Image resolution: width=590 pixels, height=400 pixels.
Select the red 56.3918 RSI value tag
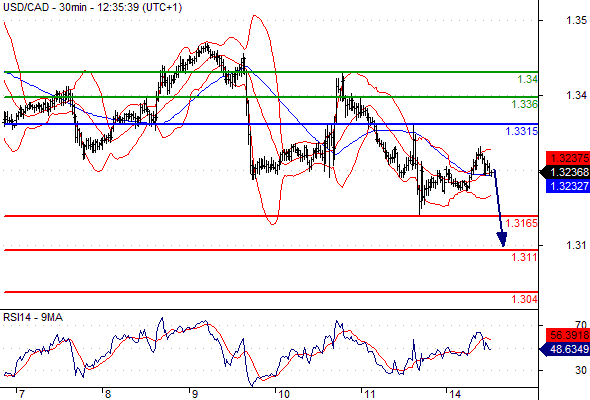tap(568, 335)
